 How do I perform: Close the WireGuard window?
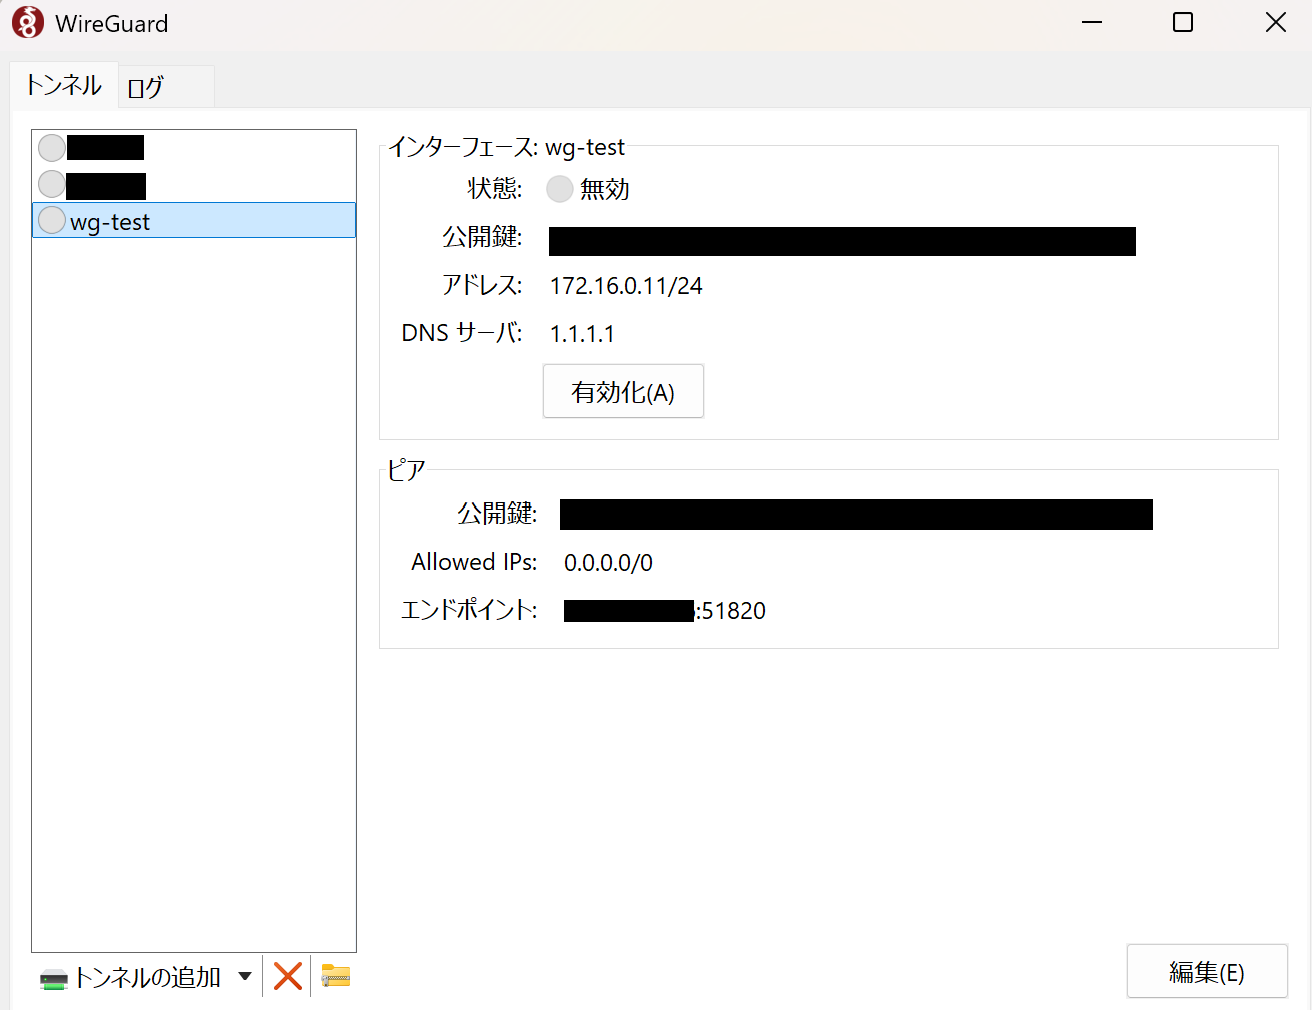[1275, 22]
